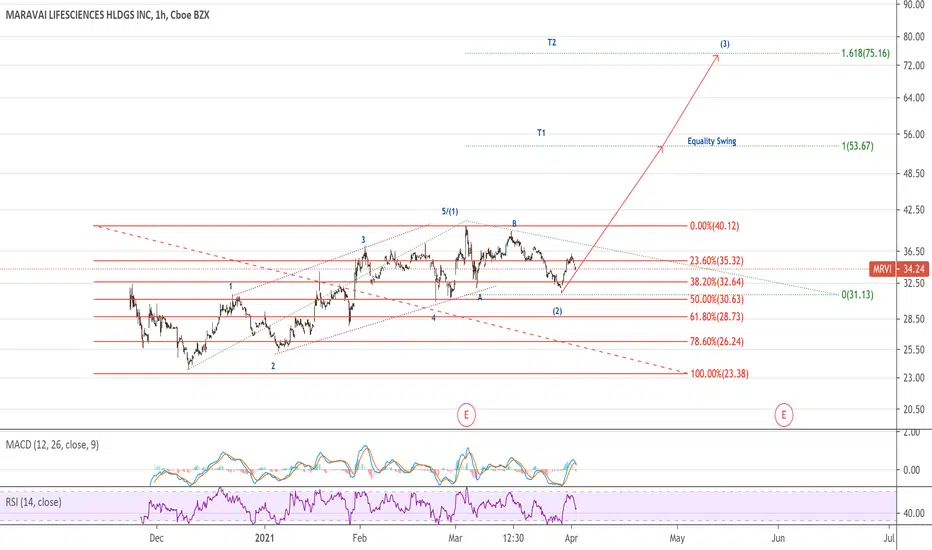Open the MACD (12, 26, close, 9) indicator label

tap(52, 445)
